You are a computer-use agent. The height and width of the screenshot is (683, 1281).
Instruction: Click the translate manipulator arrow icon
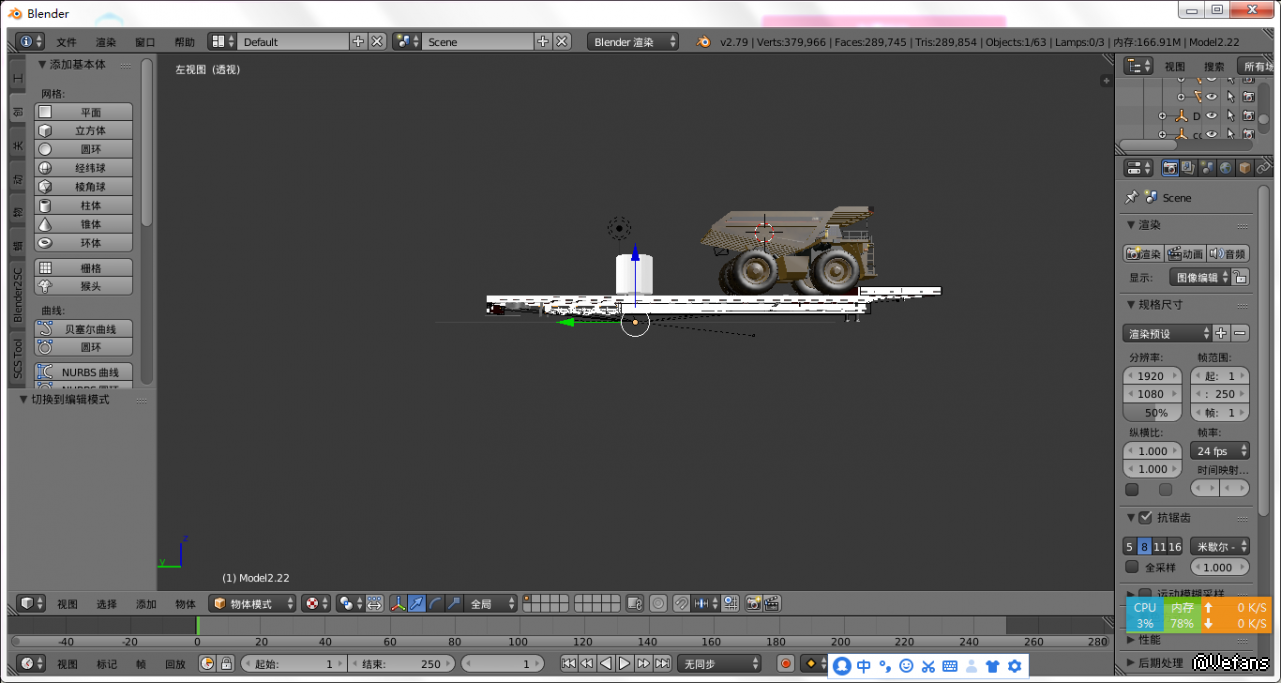pos(416,604)
